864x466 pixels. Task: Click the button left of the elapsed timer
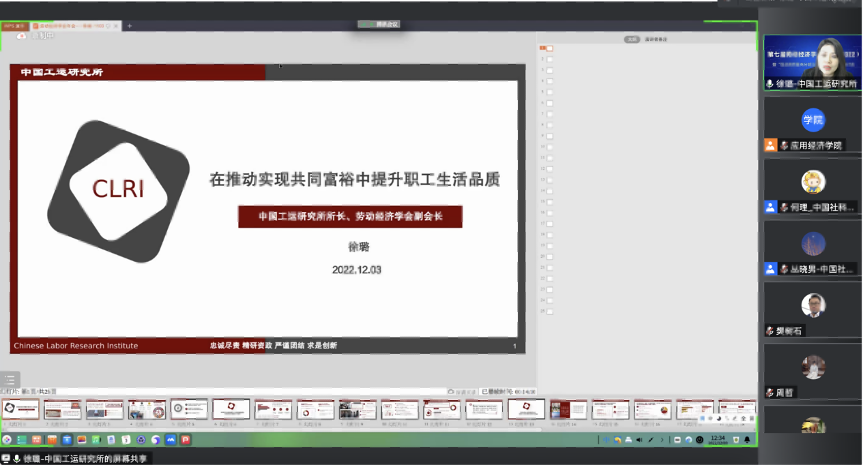[462, 392]
